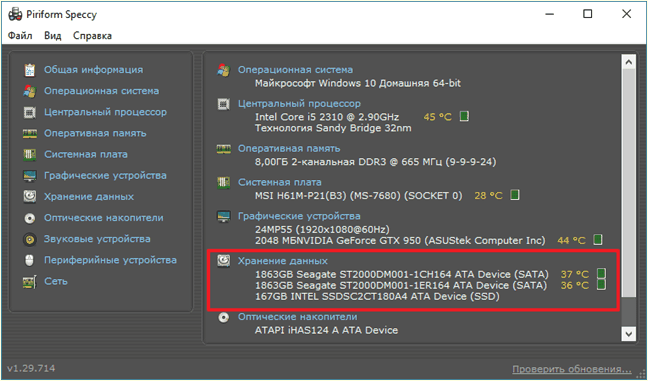This screenshot has height=381, width=648.
Task: Click the Оперативная память sidebar icon
Action: point(29,133)
